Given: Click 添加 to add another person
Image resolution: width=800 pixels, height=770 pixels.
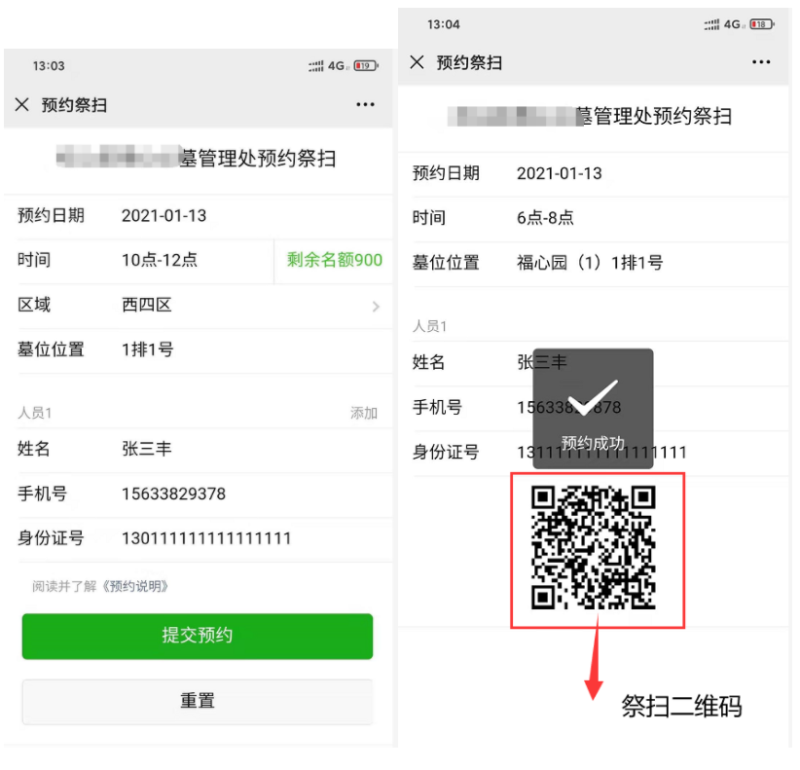Looking at the screenshot, I should (364, 413).
